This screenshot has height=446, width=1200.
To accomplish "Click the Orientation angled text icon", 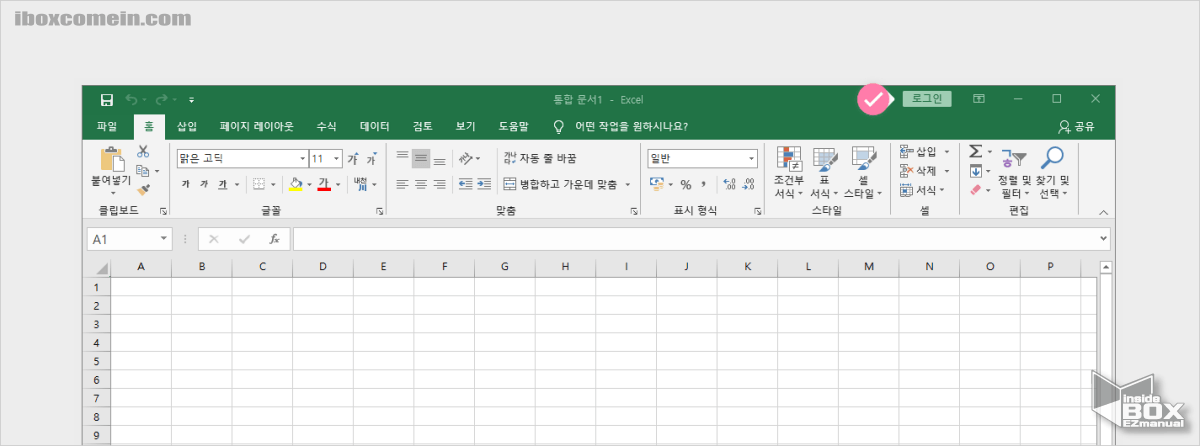I will [465, 158].
